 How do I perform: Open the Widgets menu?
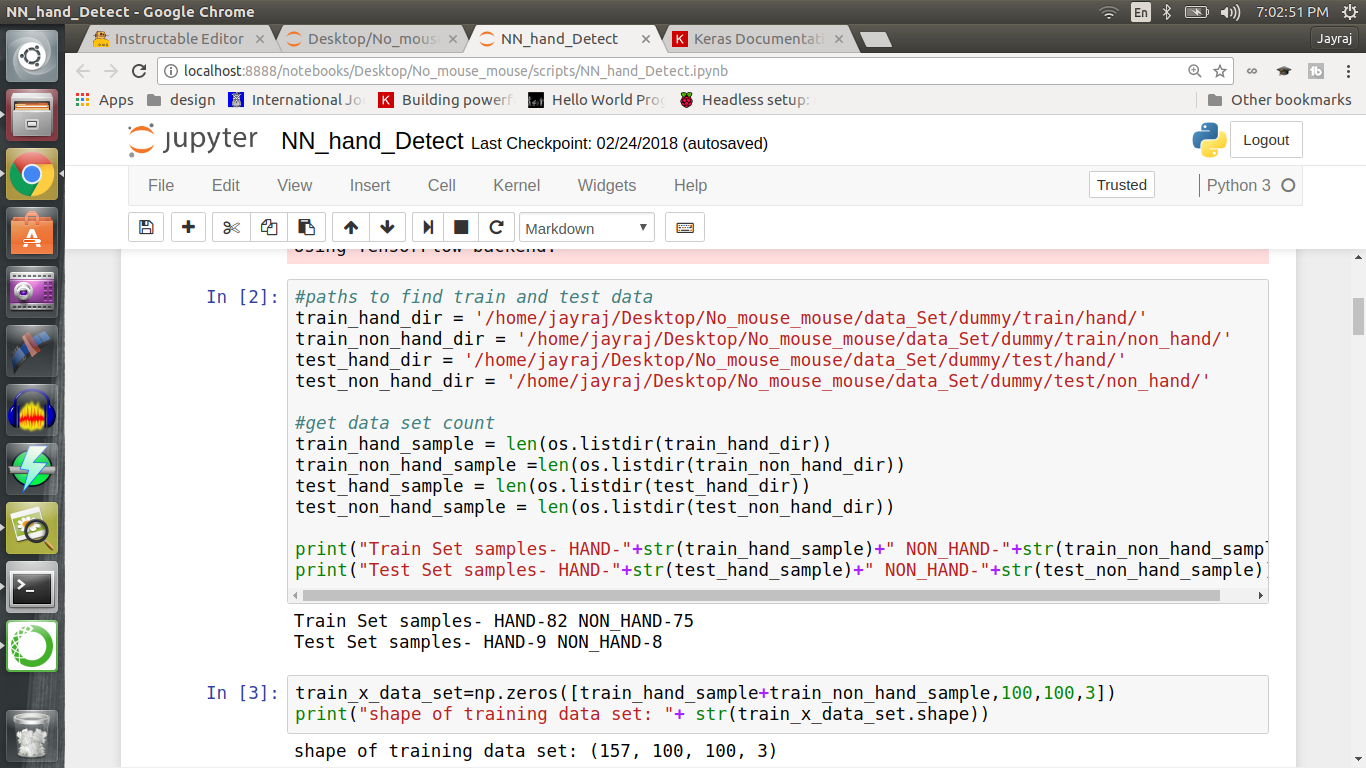click(607, 185)
